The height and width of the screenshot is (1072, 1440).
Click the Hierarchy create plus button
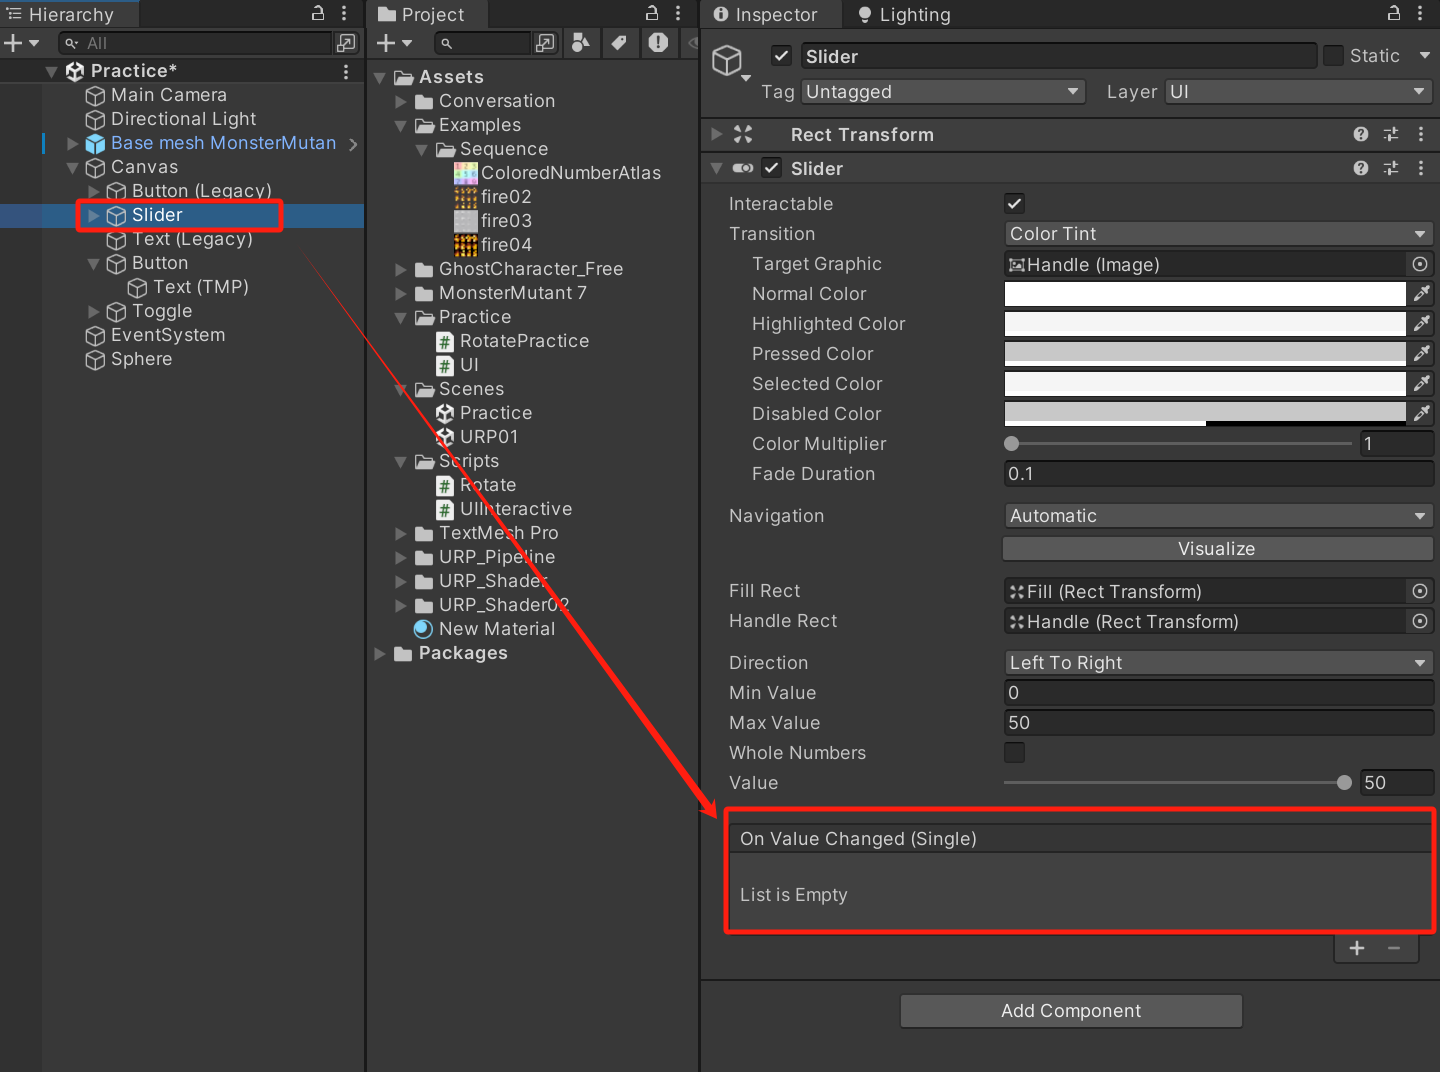[13, 43]
